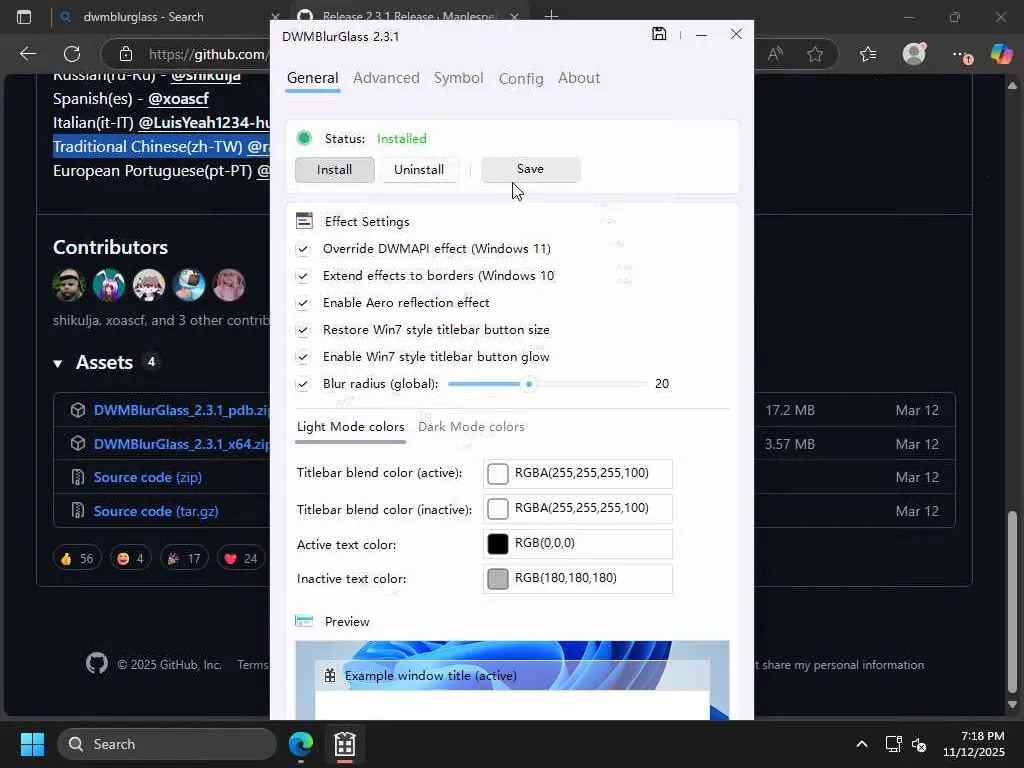Toggle Restore Win7 style titlebar button size

point(303,330)
